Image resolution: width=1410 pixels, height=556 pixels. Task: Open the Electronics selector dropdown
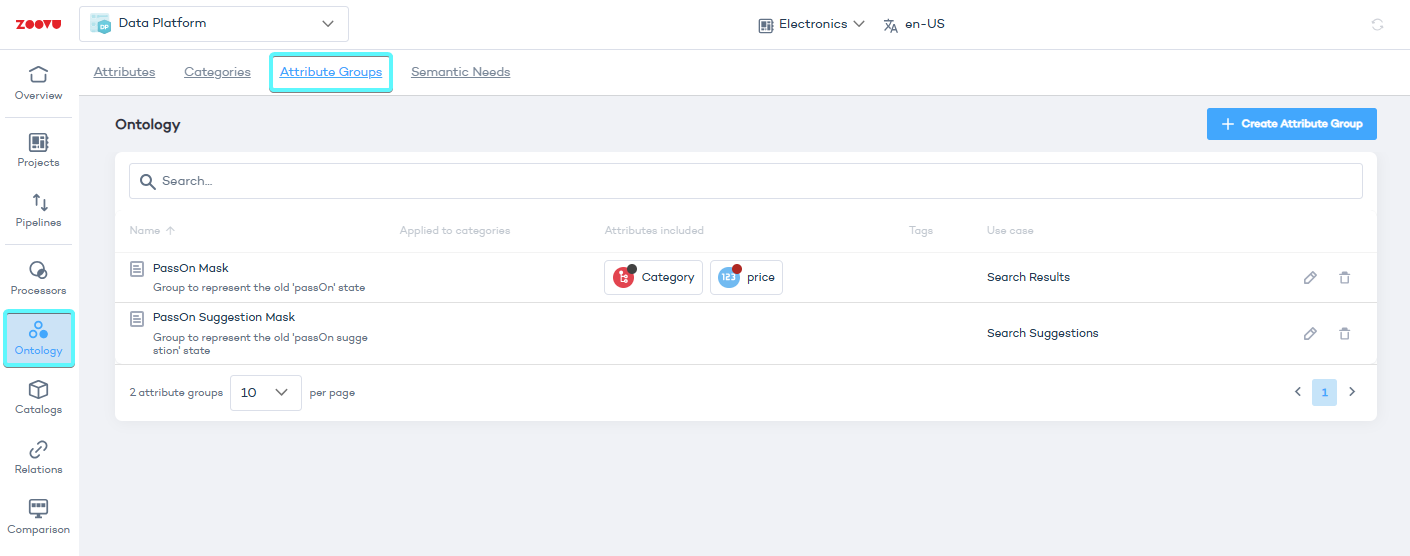coord(811,24)
